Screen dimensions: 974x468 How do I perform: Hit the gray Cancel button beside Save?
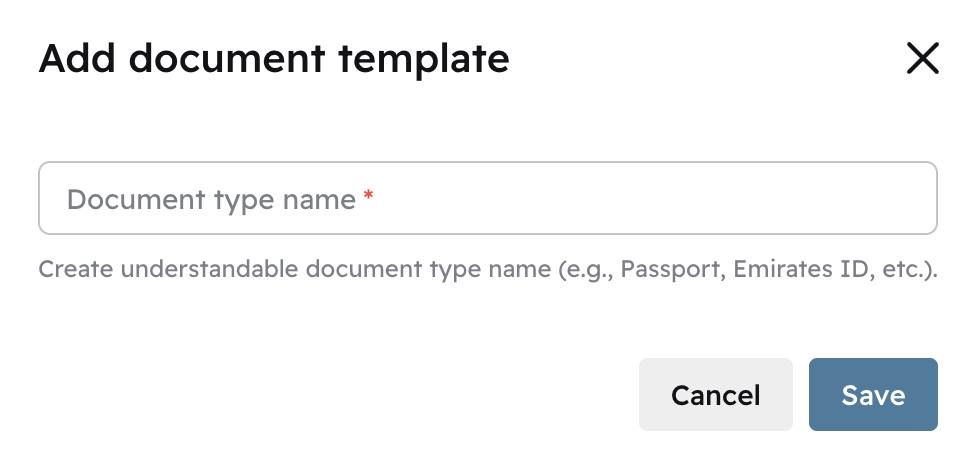[715, 395]
